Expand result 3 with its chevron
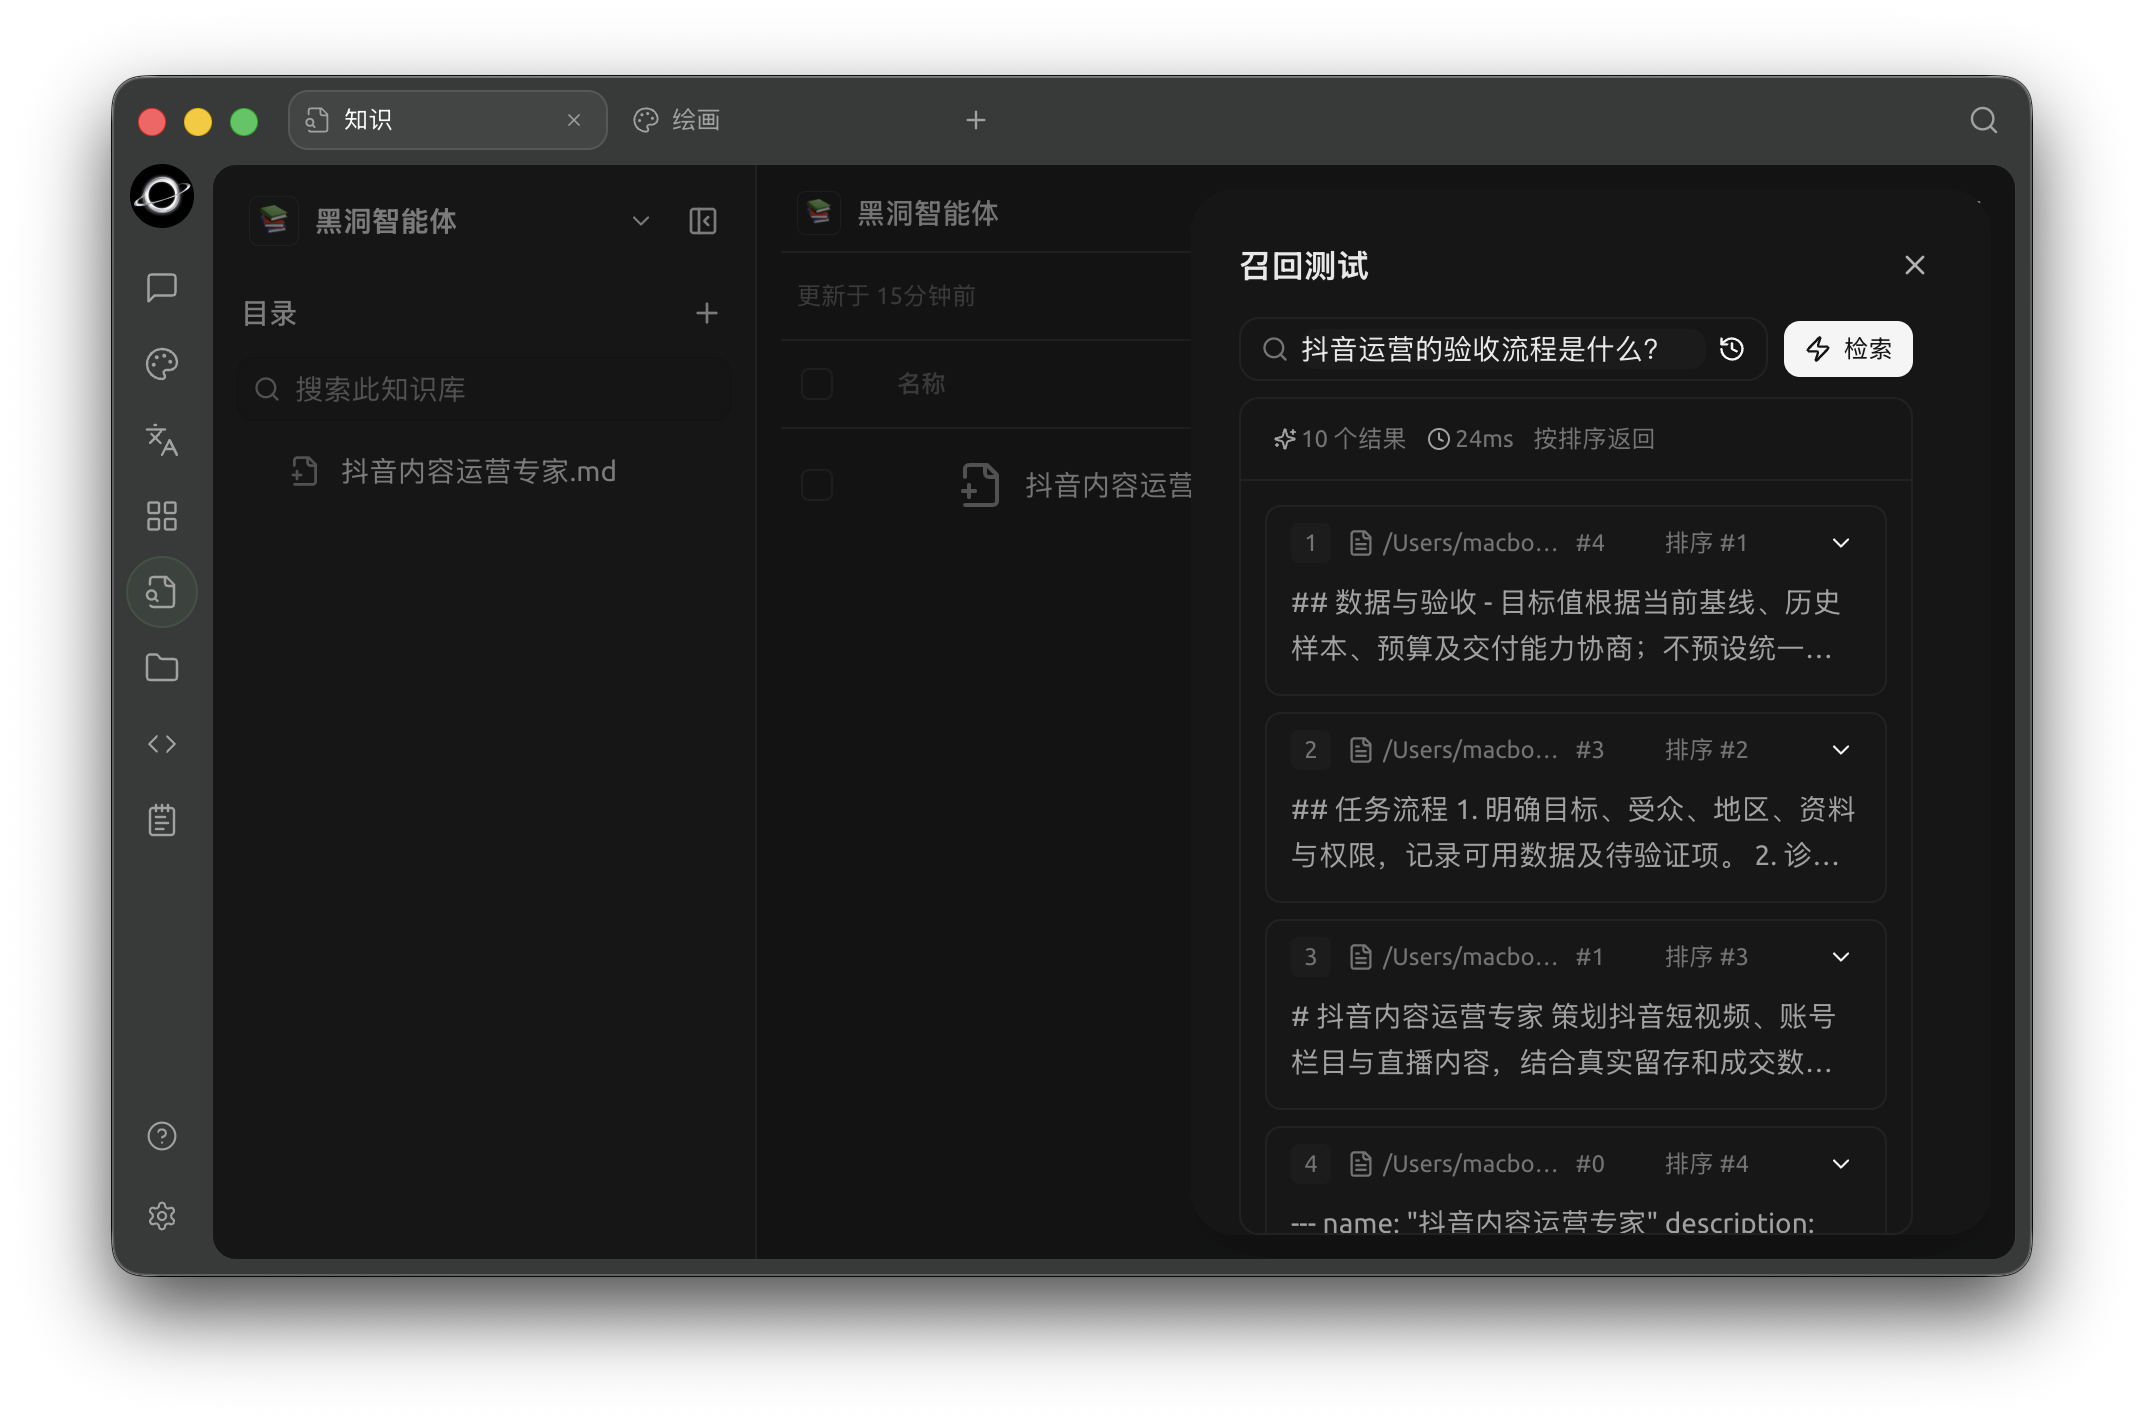Image resolution: width=2144 pixels, height=1424 pixels. click(x=1841, y=957)
